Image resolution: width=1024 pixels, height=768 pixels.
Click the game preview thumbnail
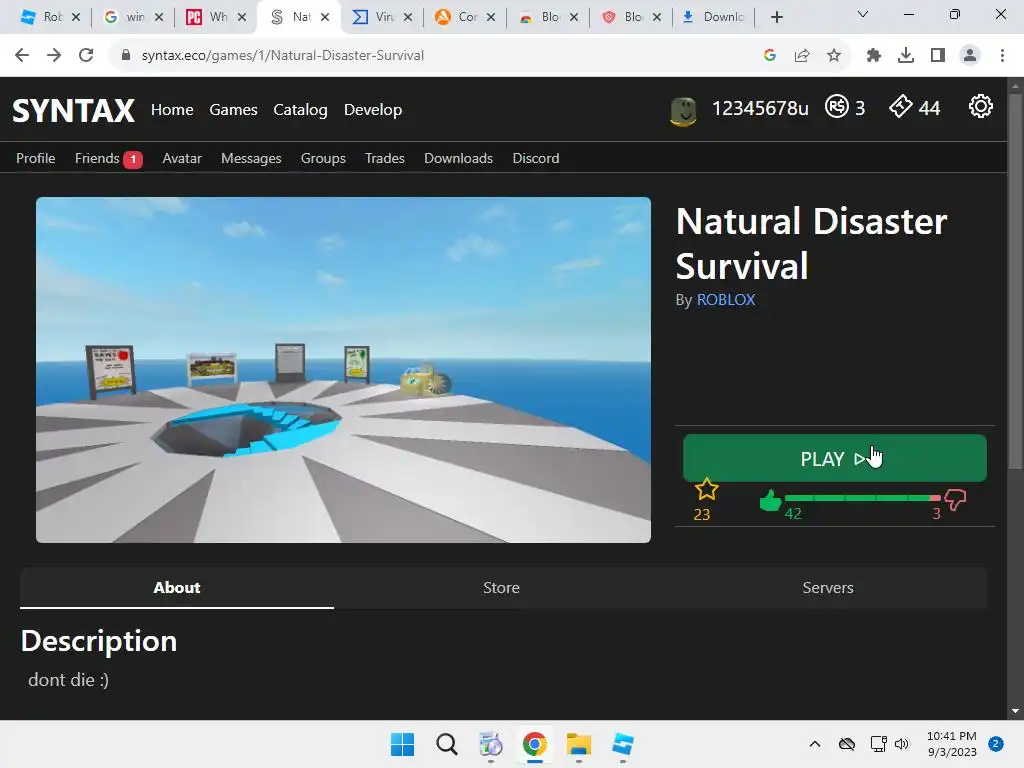coord(344,370)
